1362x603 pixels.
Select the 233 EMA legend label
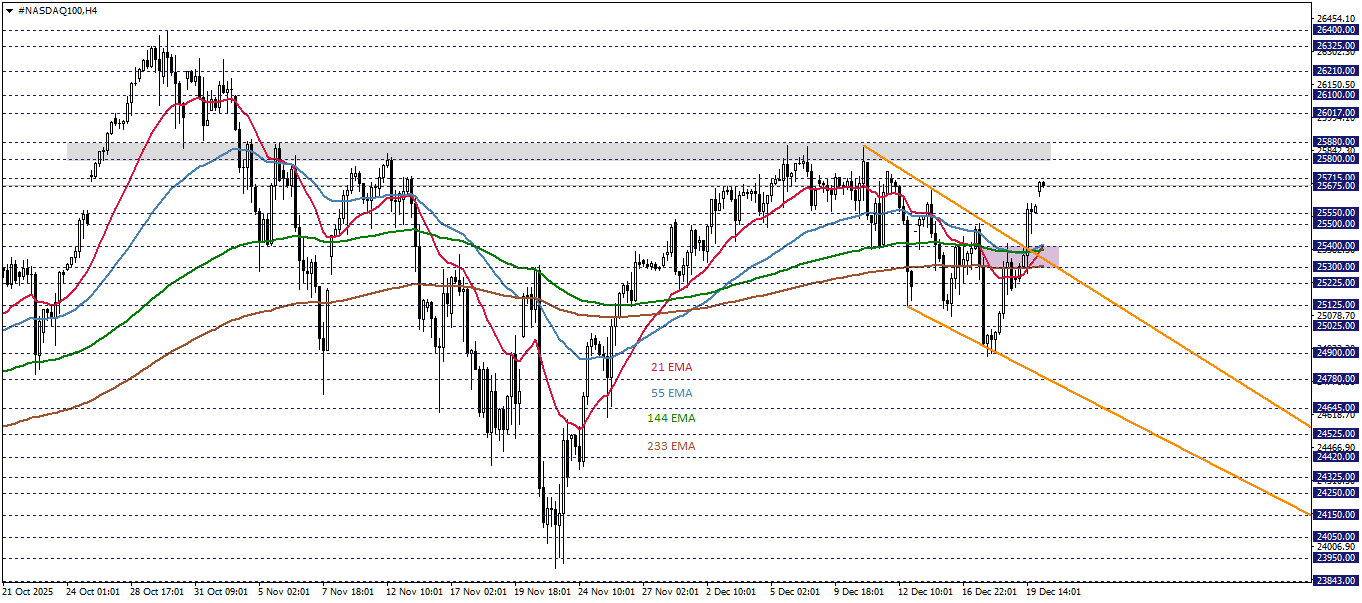click(x=671, y=447)
